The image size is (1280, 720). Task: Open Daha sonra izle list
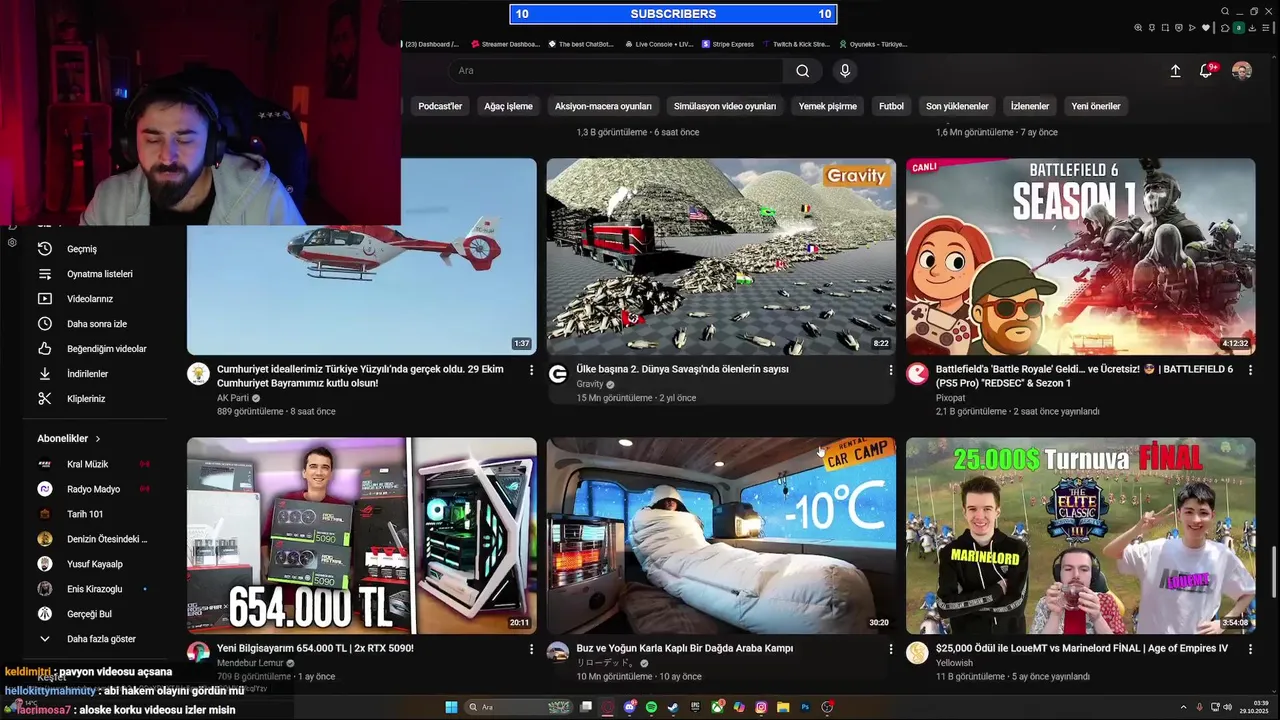pos(96,324)
